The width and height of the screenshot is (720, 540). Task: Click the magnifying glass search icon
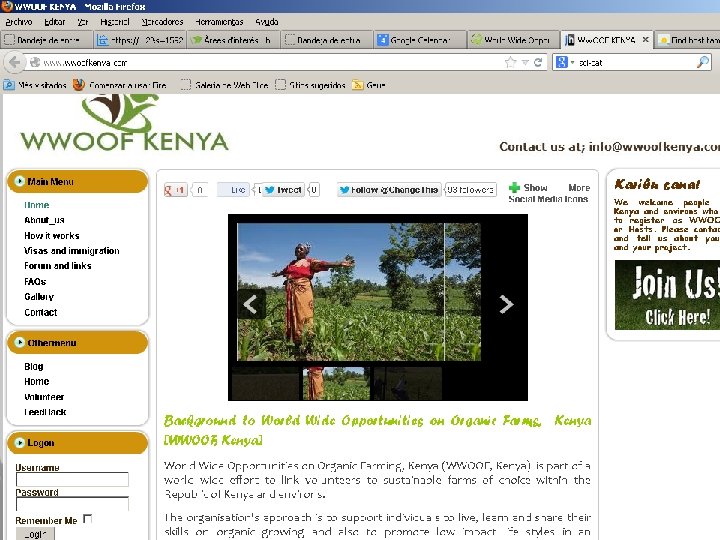[x=703, y=62]
